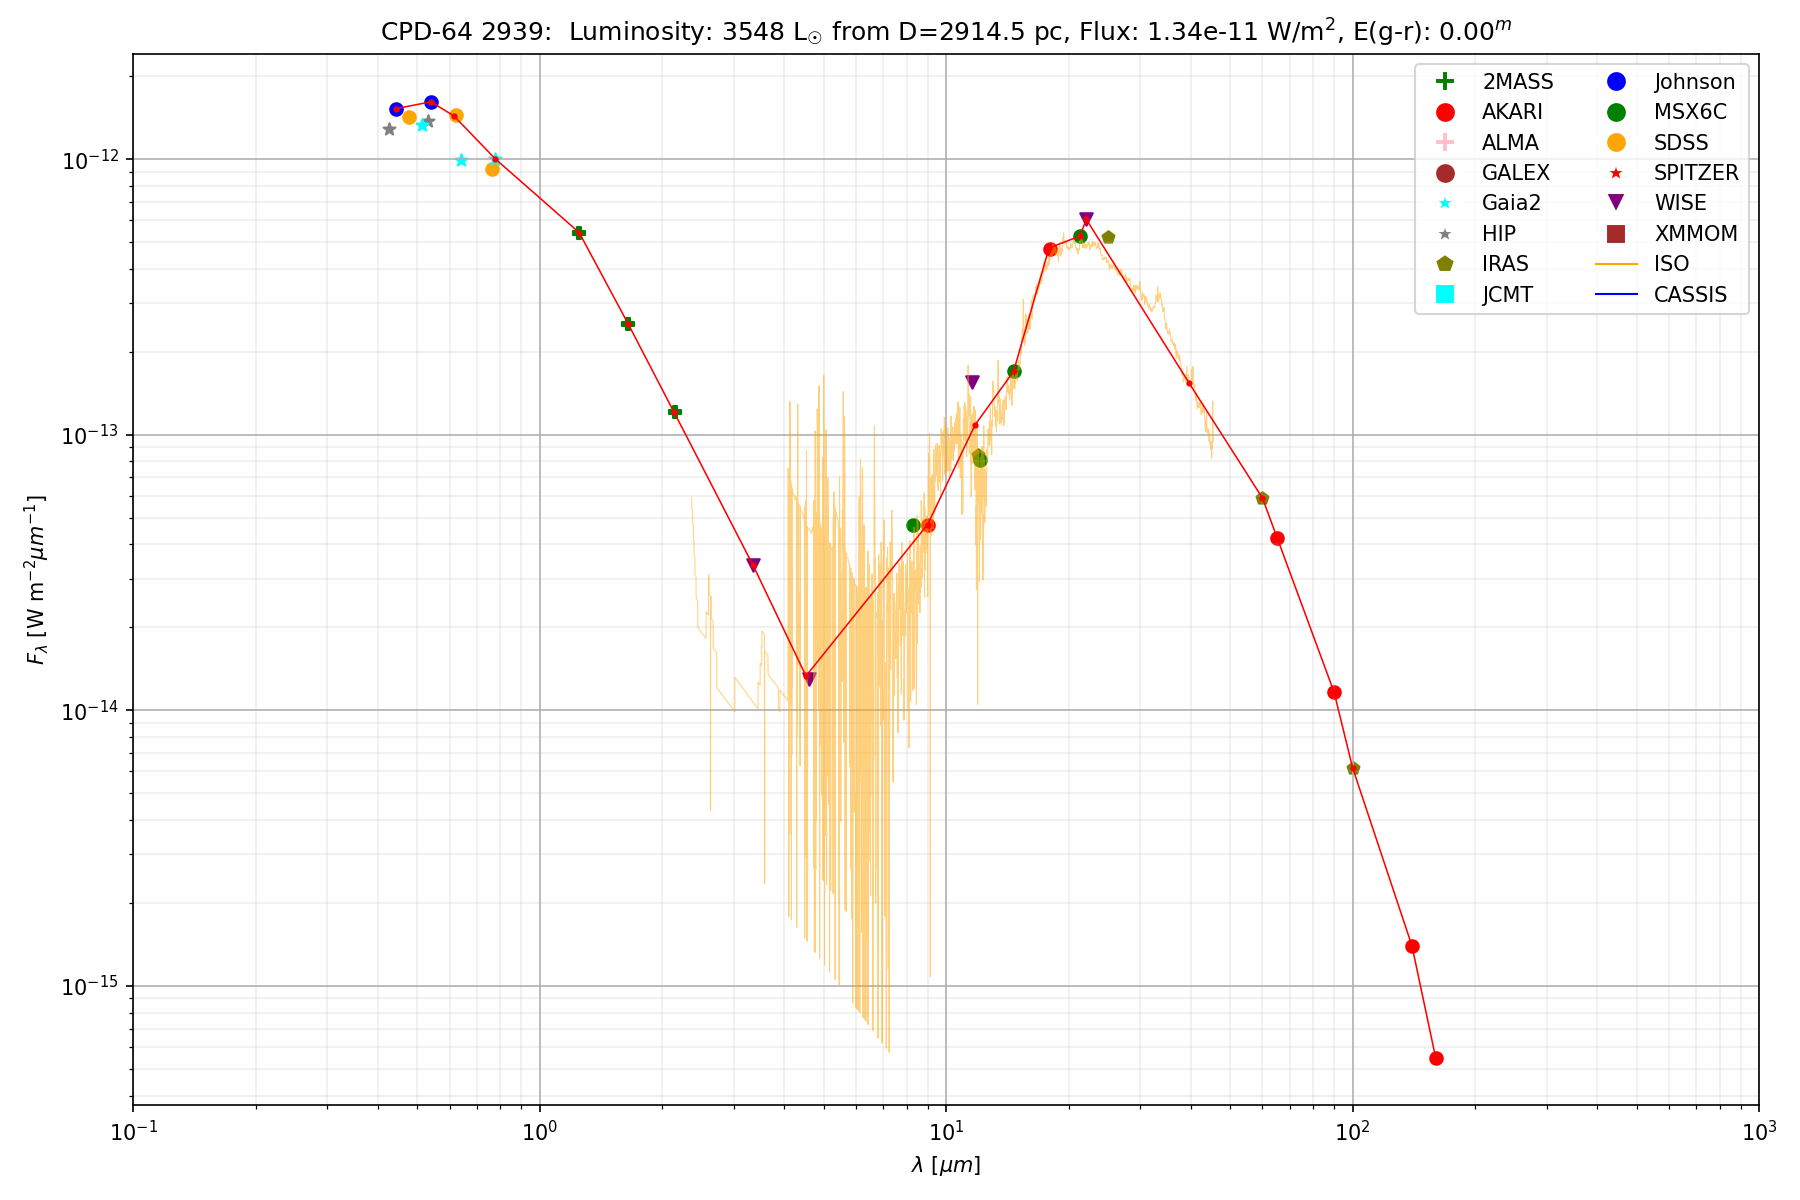Click the Gaia2 cyan star legend marker
The width and height of the screenshot is (1800, 1200).
point(1444,203)
